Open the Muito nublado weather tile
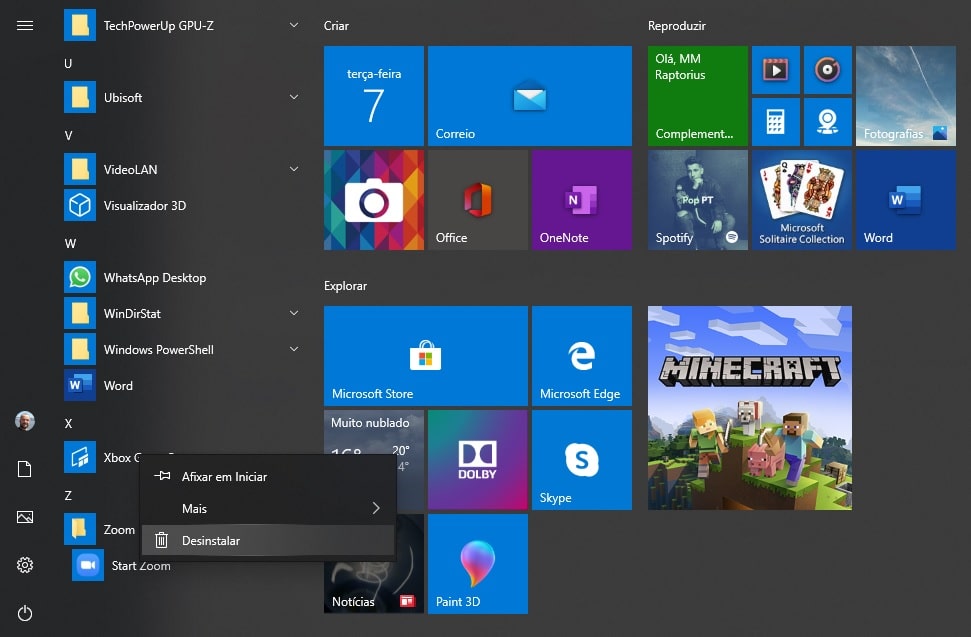 click(374, 431)
